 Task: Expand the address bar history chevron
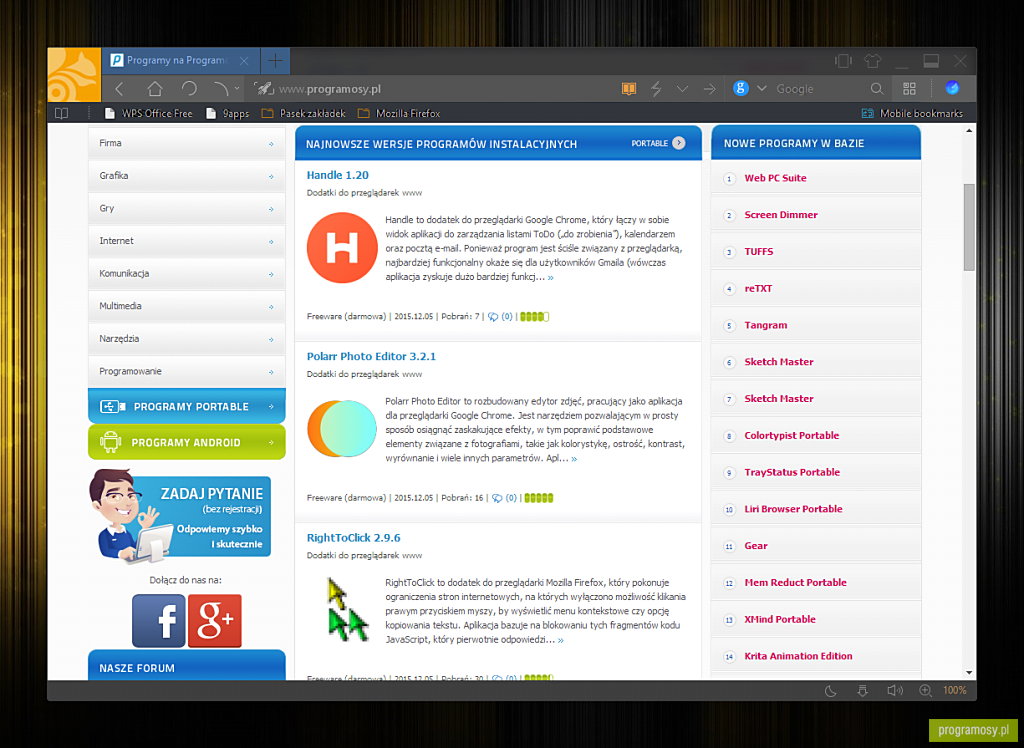coord(682,89)
